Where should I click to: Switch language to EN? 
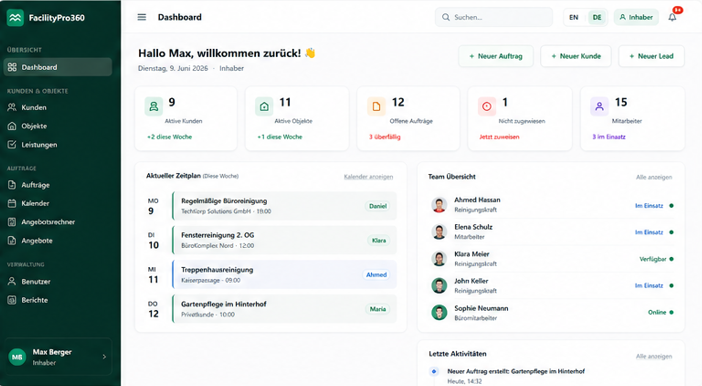pyautogui.click(x=574, y=17)
